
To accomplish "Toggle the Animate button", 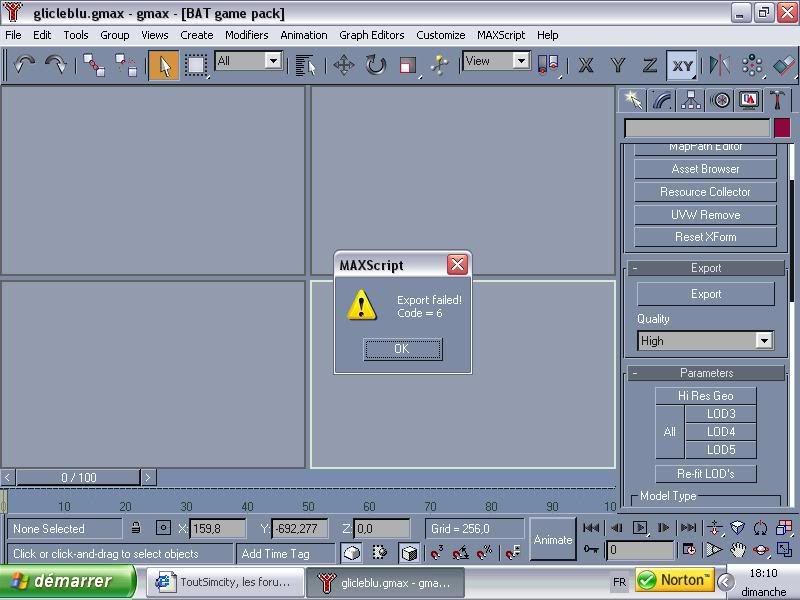I will coord(553,539).
